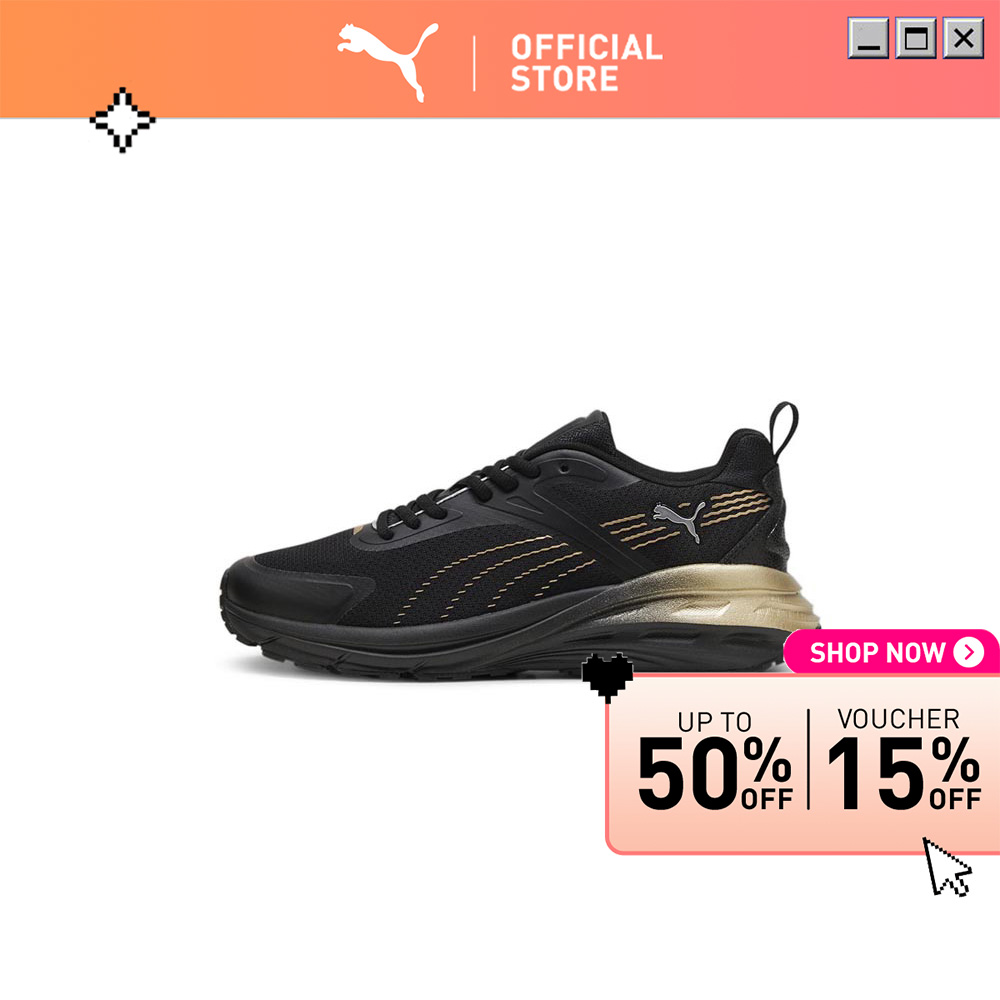Click the white Puma cat logo in header

click(388, 61)
